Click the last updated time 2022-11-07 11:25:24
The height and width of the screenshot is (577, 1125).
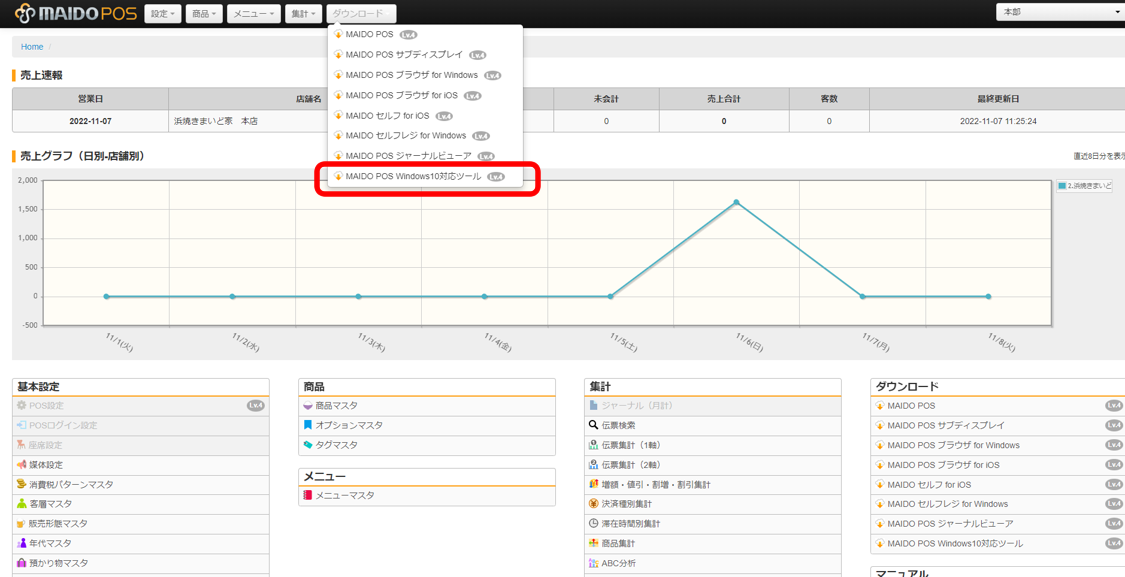tap(998, 121)
